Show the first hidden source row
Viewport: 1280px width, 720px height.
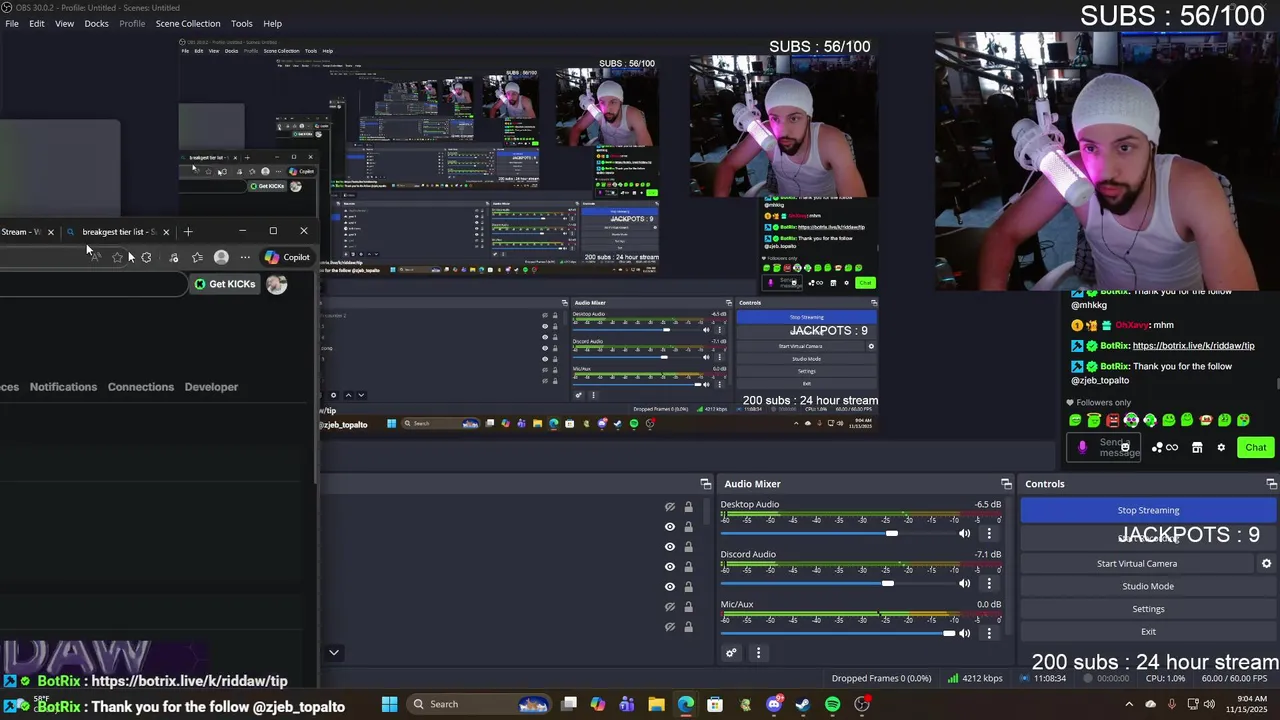click(x=670, y=507)
